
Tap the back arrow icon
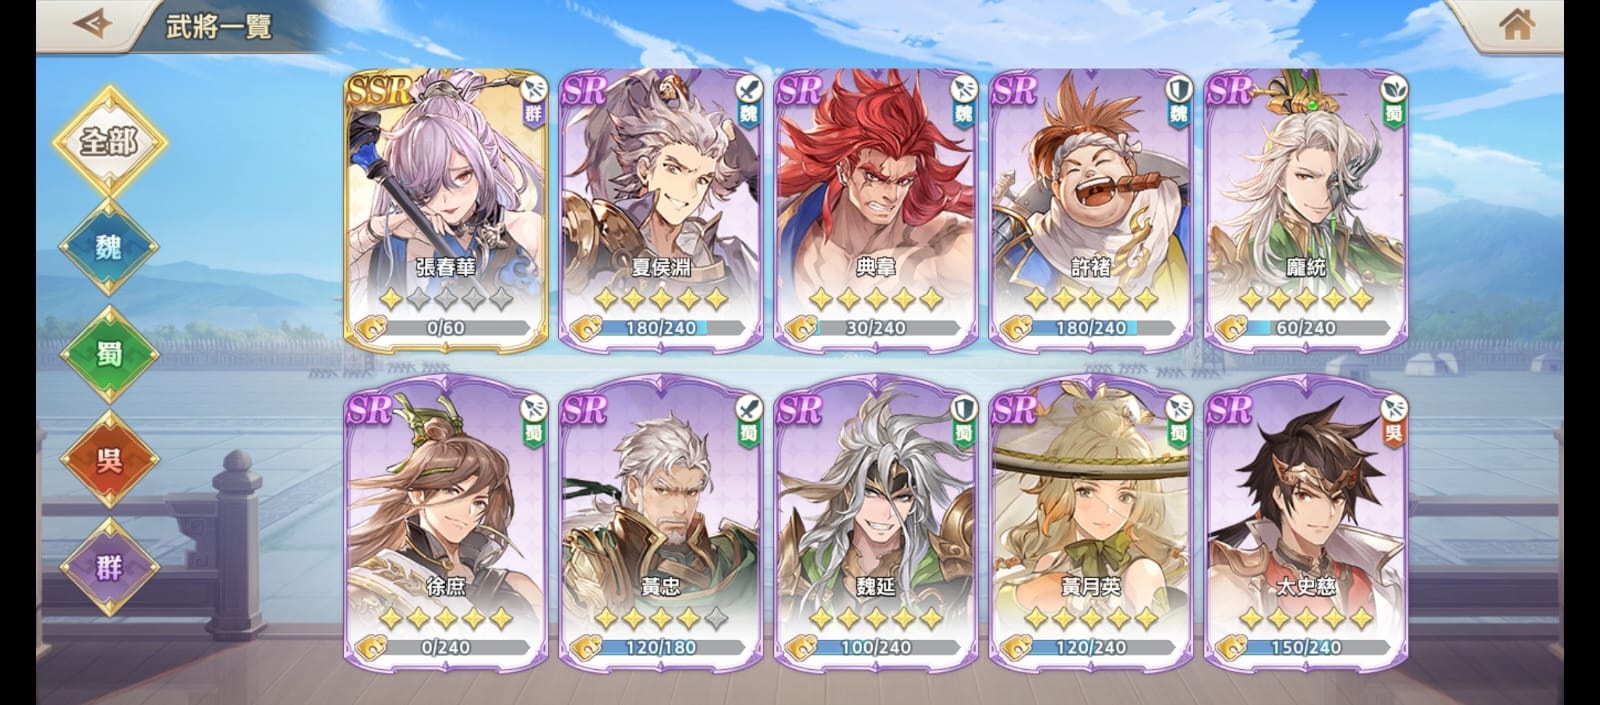pos(92,23)
